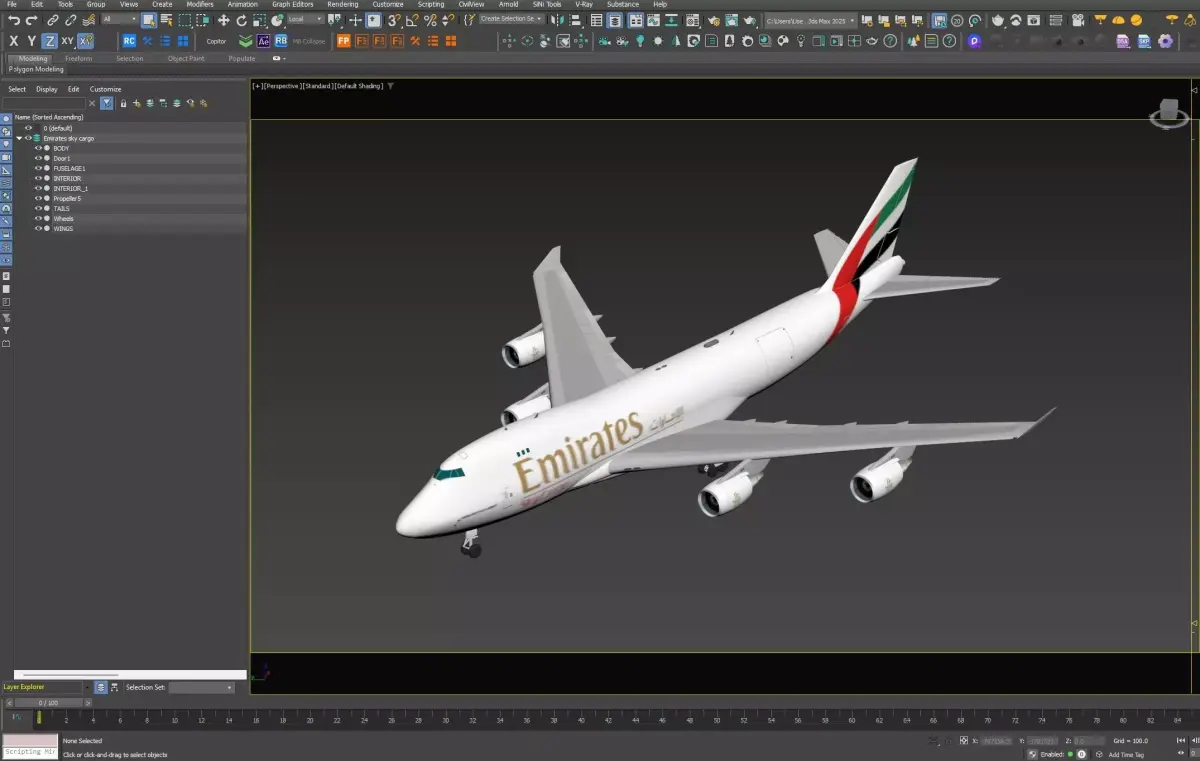
Task: Constrain to XY plane button
Action: point(67,41)
